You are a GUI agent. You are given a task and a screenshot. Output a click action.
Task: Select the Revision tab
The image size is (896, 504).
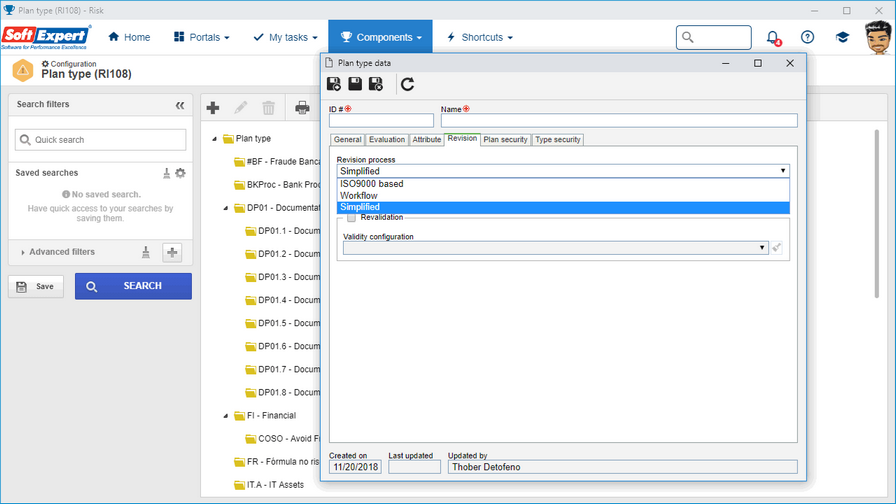462,139
